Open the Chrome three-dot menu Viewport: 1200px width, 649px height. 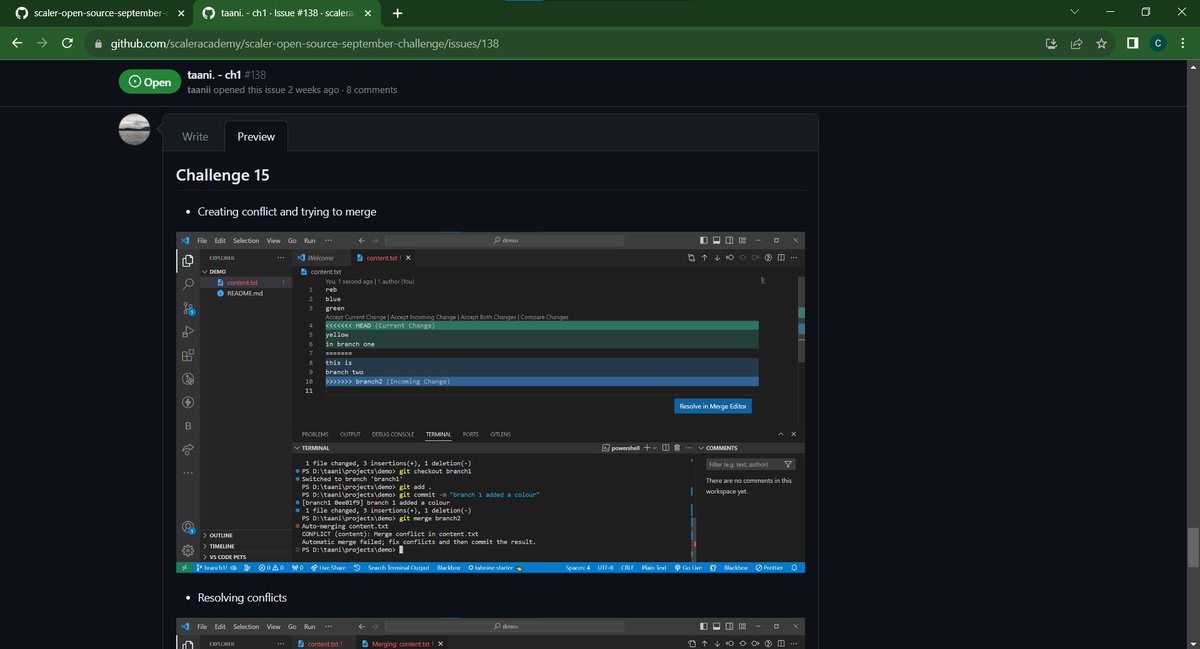click(x=1184, y=44)
